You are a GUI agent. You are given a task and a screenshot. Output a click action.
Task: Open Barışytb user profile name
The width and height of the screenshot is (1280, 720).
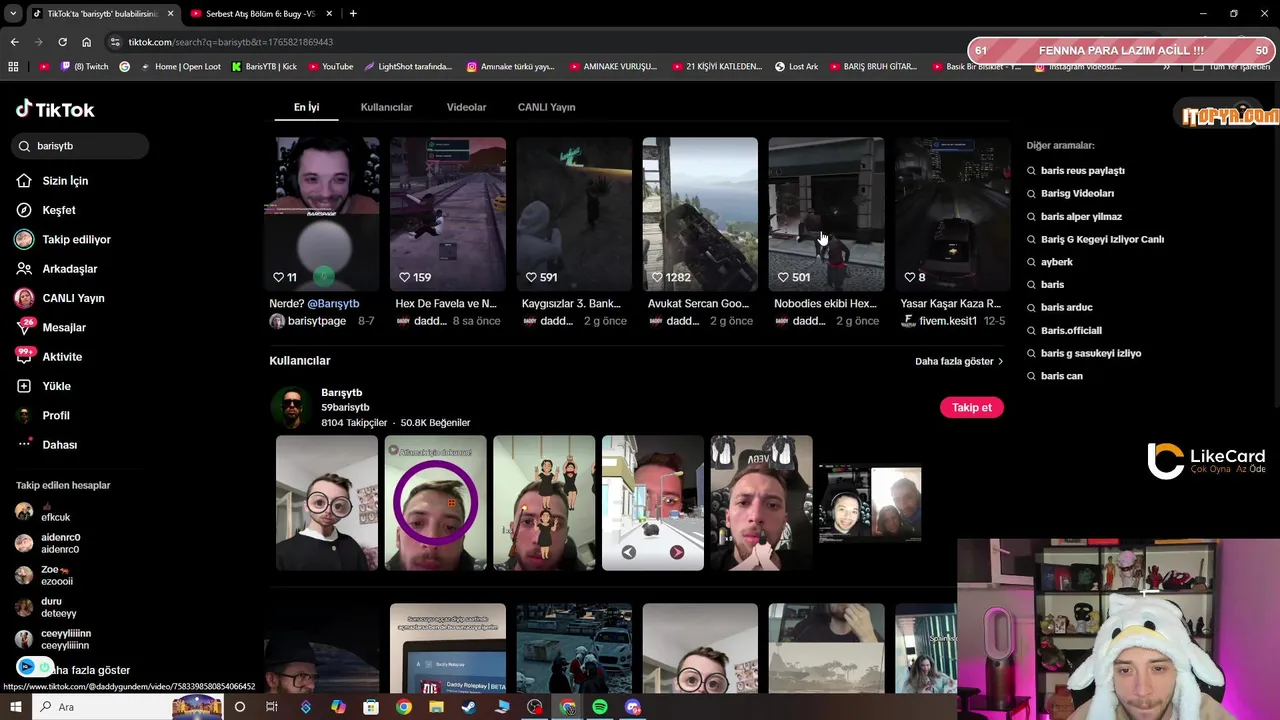(x=341, y=392)
